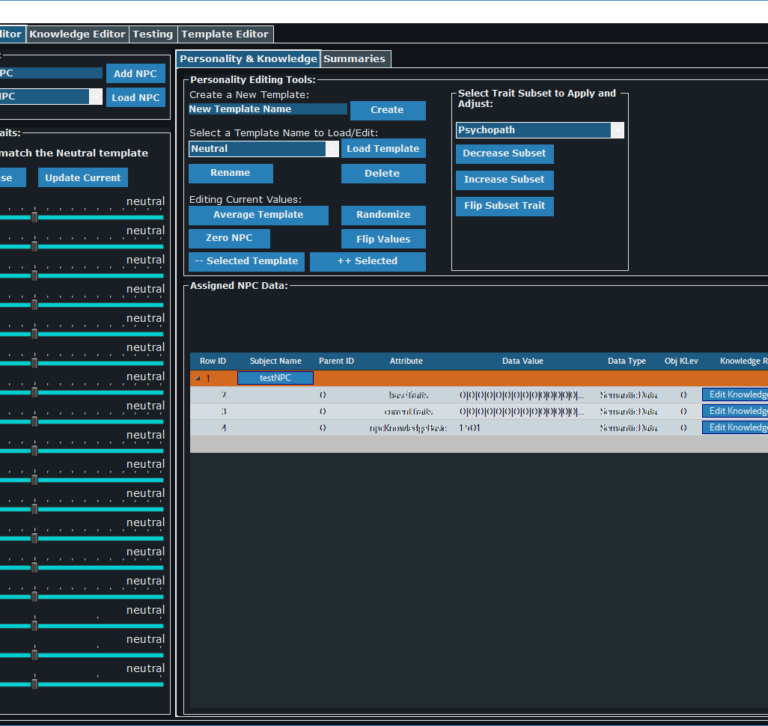Click the ++ Selected button
Image resolution: width=768 pixels, height=726 pixels.
368,262
